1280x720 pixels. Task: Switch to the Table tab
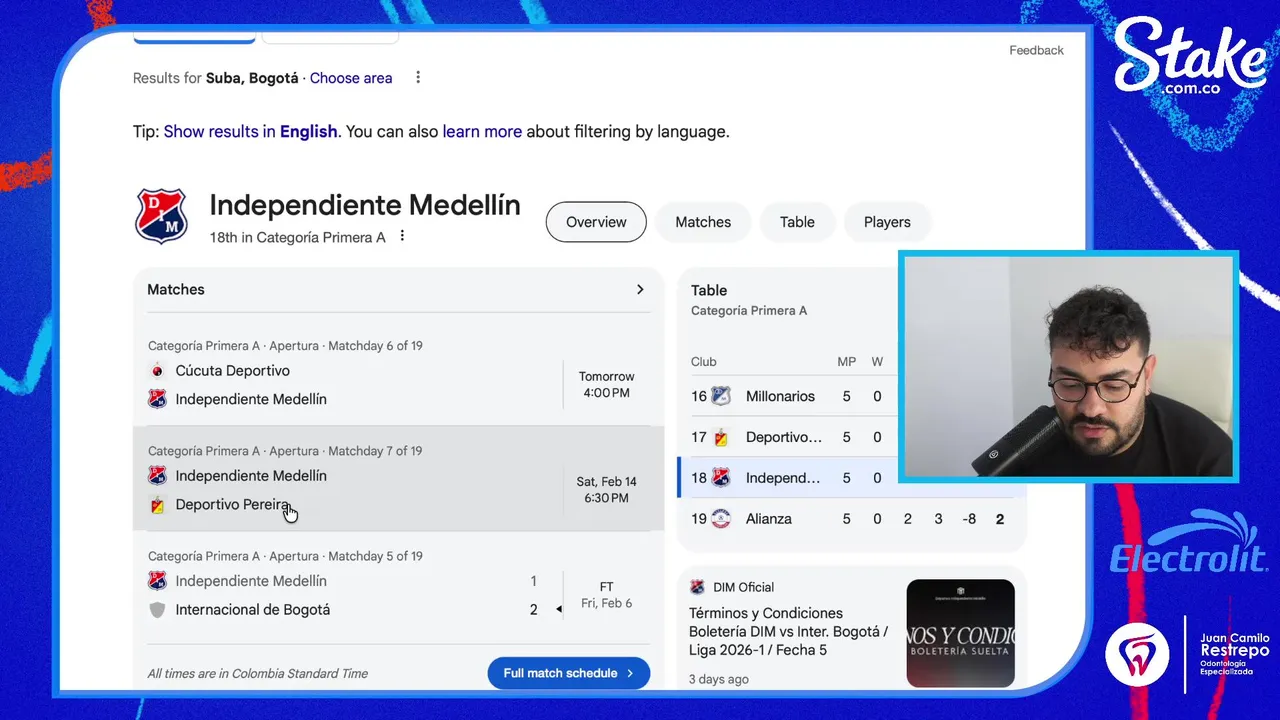(797, 222)
